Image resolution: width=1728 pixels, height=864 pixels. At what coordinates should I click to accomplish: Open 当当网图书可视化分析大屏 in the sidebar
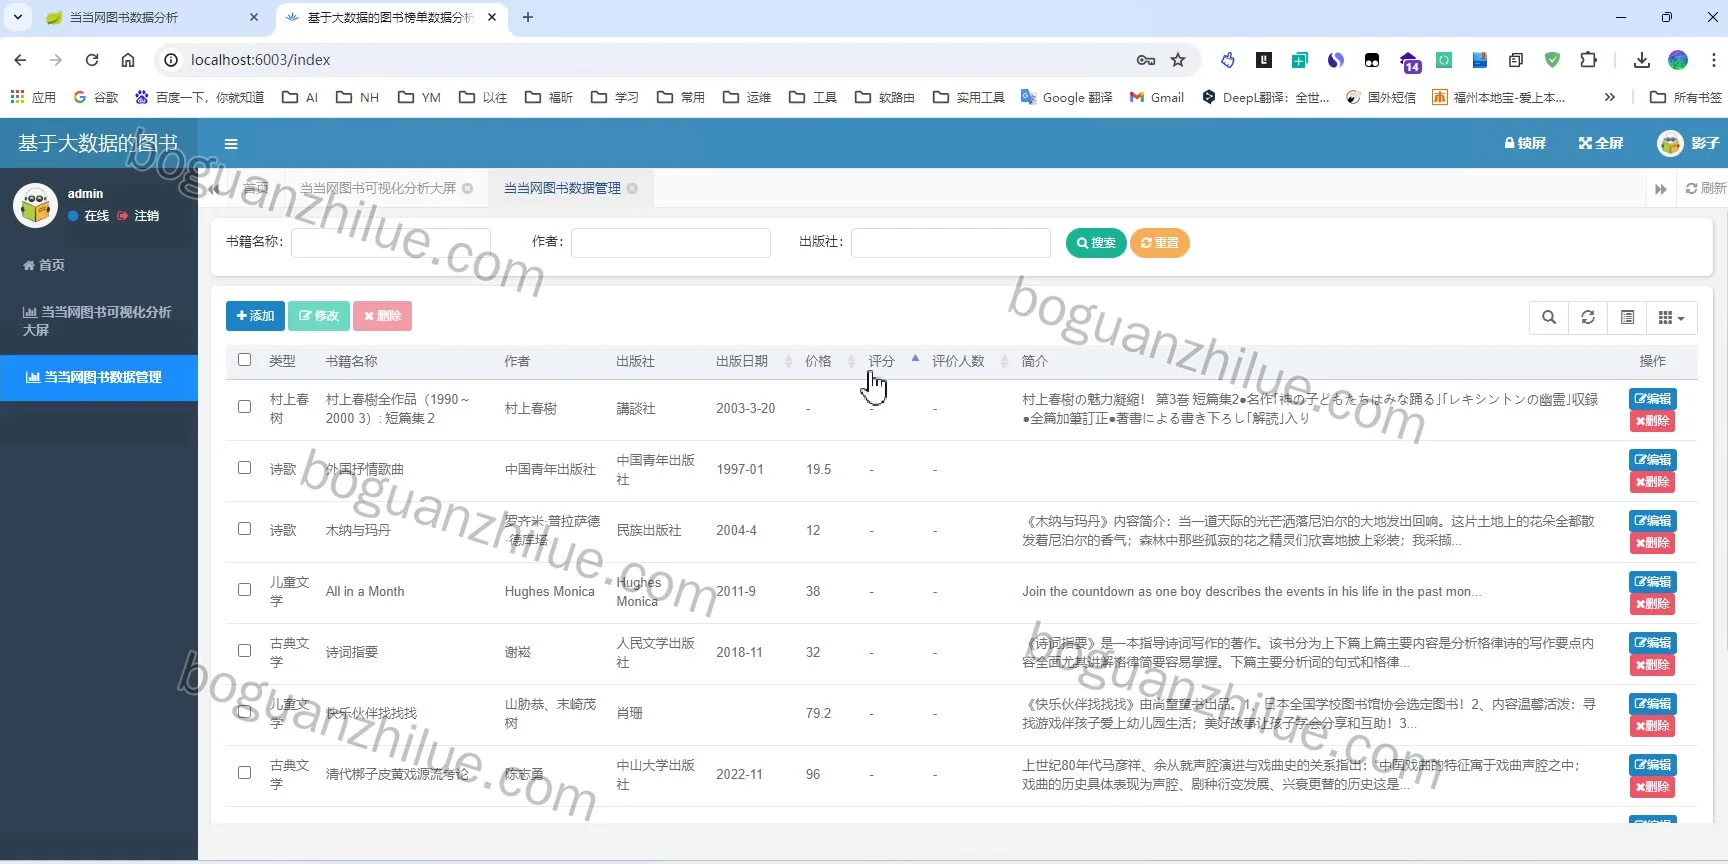pos(99,321)
